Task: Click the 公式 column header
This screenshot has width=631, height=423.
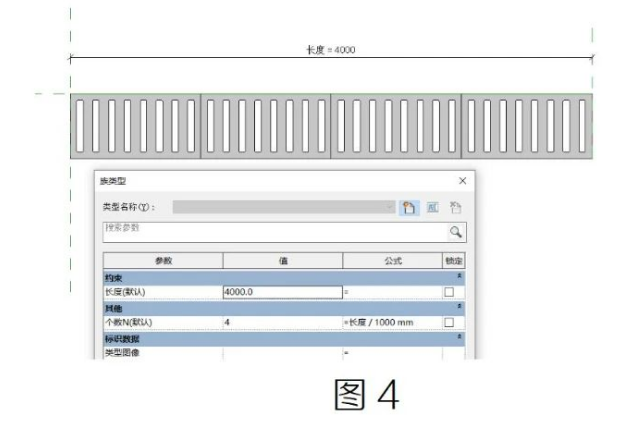Action: pos(392,261)
